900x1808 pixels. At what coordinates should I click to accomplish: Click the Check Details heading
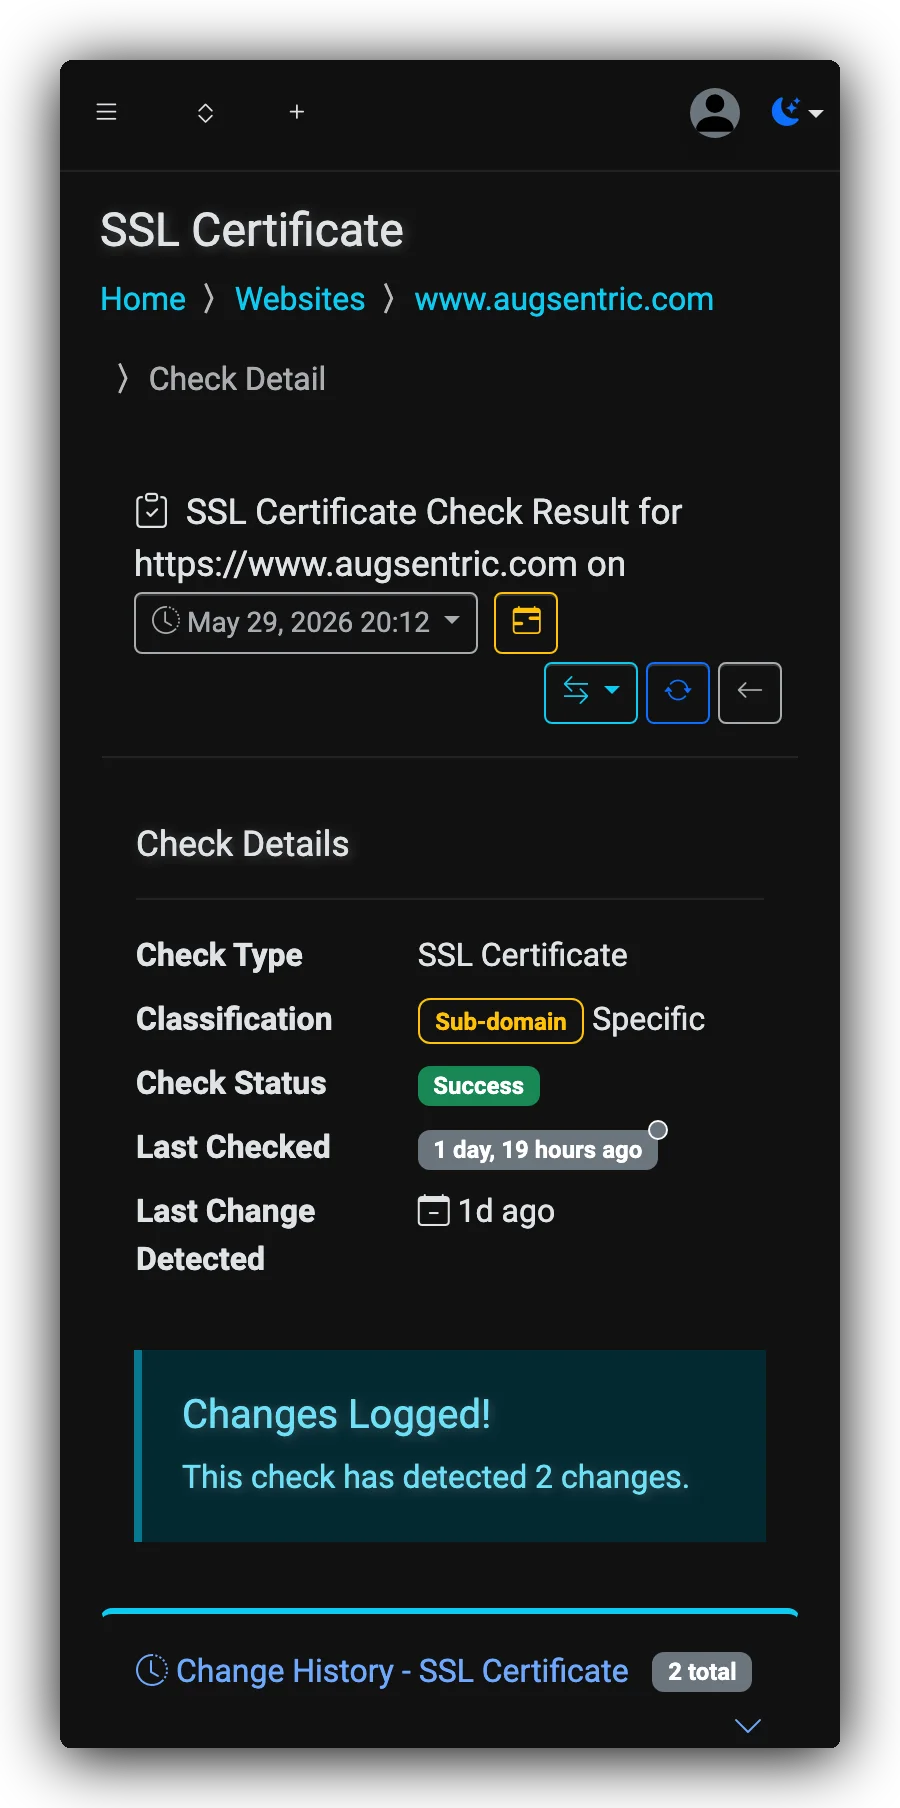coord(243,844)
